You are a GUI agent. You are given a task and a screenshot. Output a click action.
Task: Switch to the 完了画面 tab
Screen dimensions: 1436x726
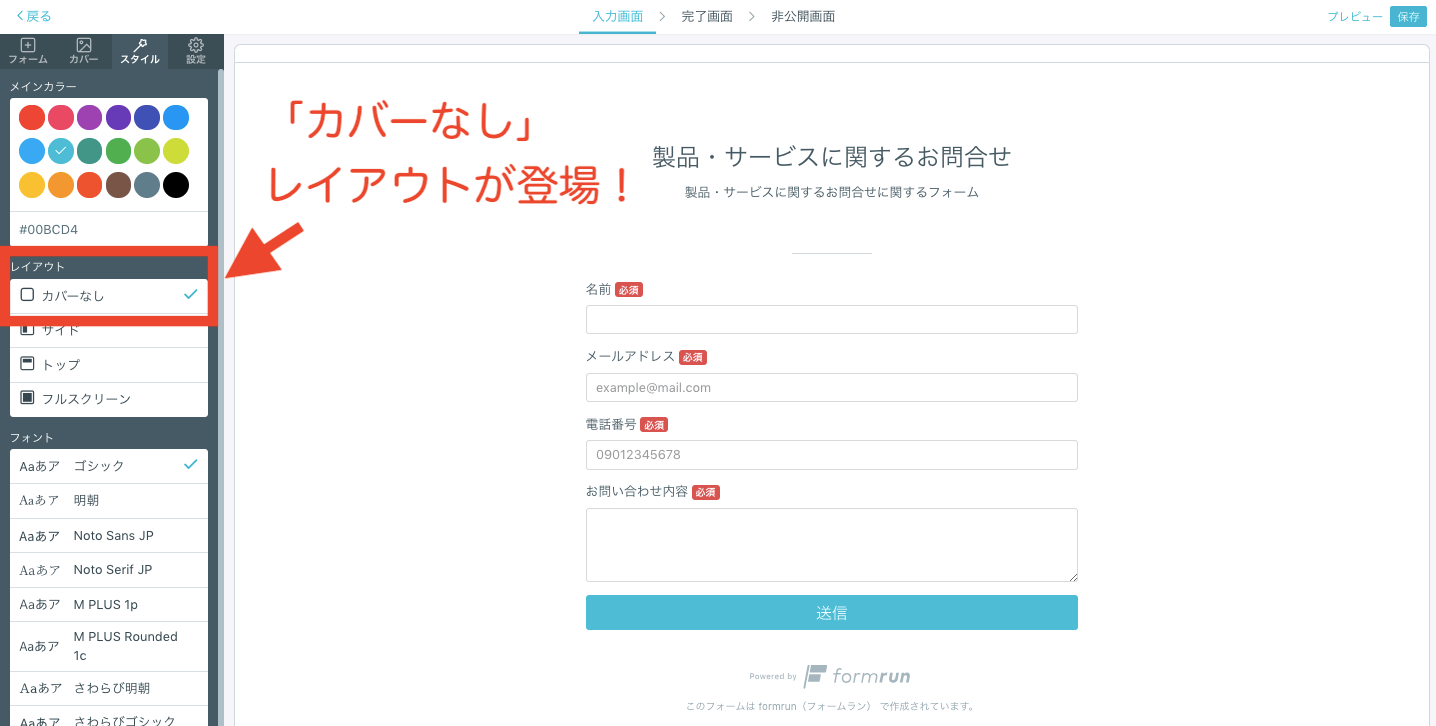707,16
